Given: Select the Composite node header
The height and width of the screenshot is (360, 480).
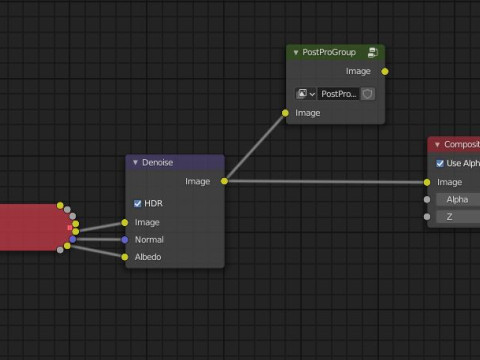Looking at the screenshot, I should tap(454, 144).
